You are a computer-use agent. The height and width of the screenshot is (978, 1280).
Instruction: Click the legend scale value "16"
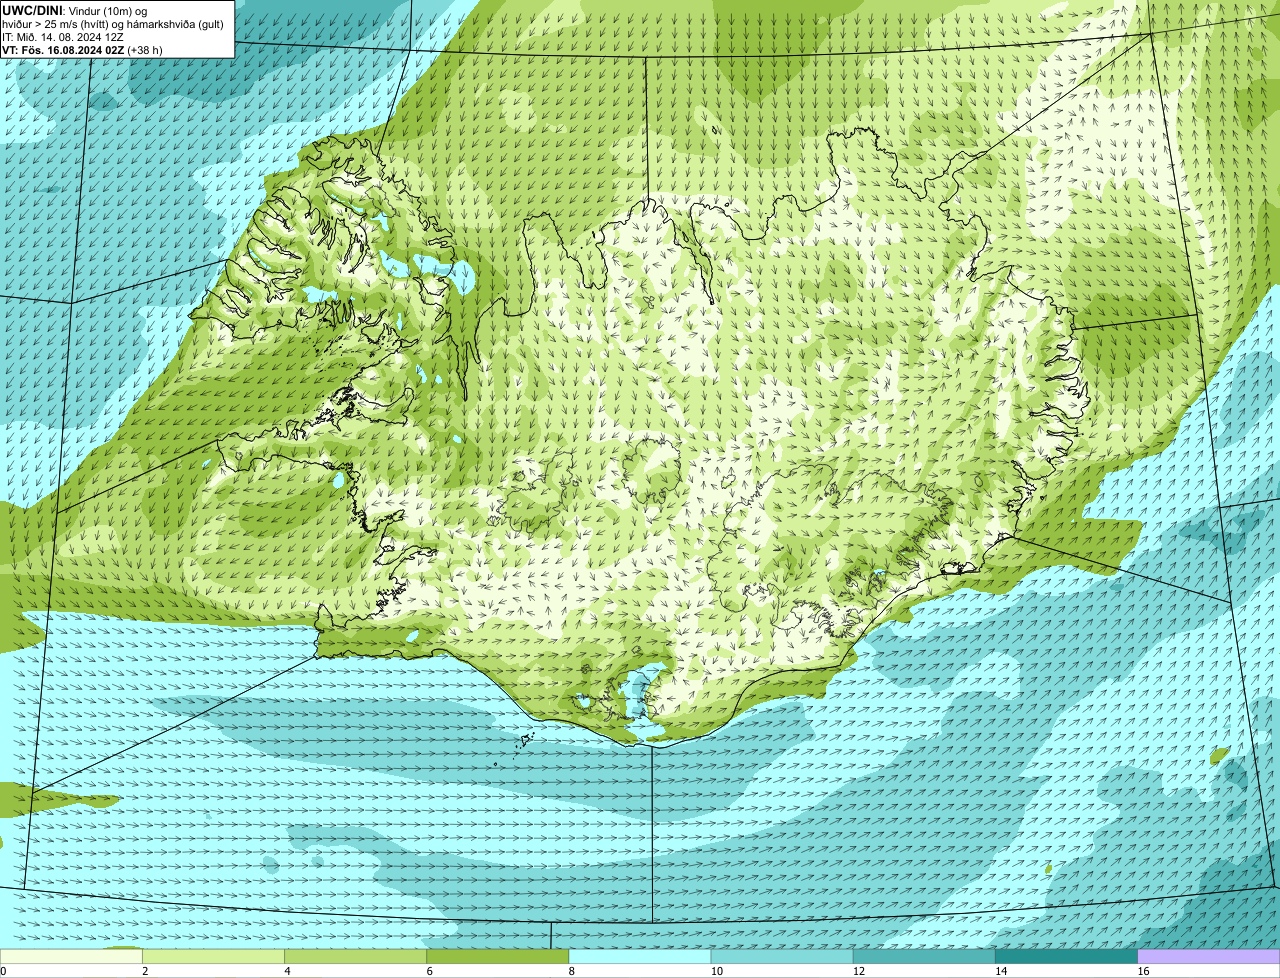pos(1142,971)
